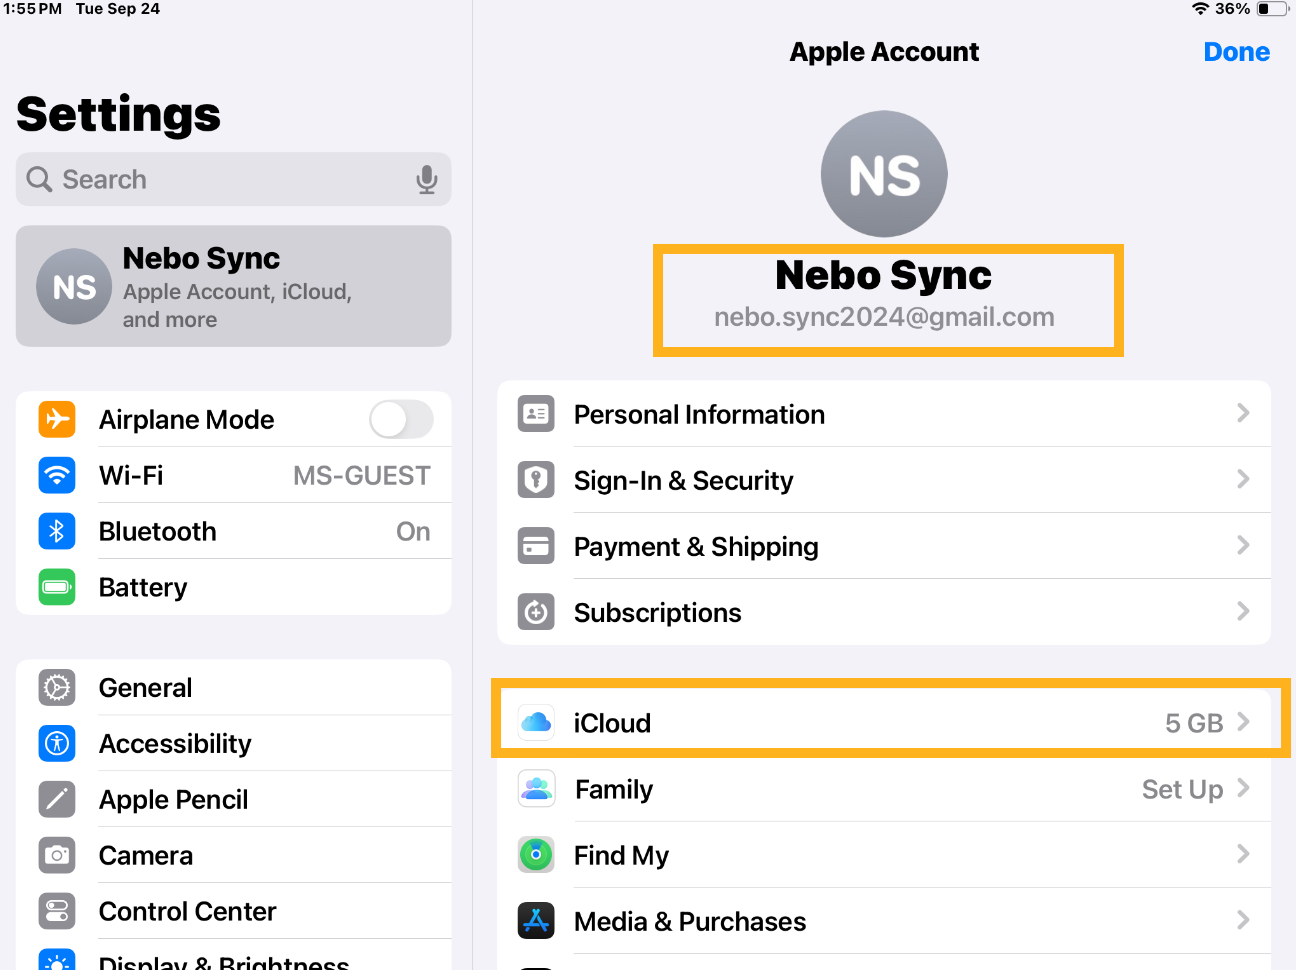Tap the Subscriptions row chevron
The image size is (1296, 970).
1243,611
